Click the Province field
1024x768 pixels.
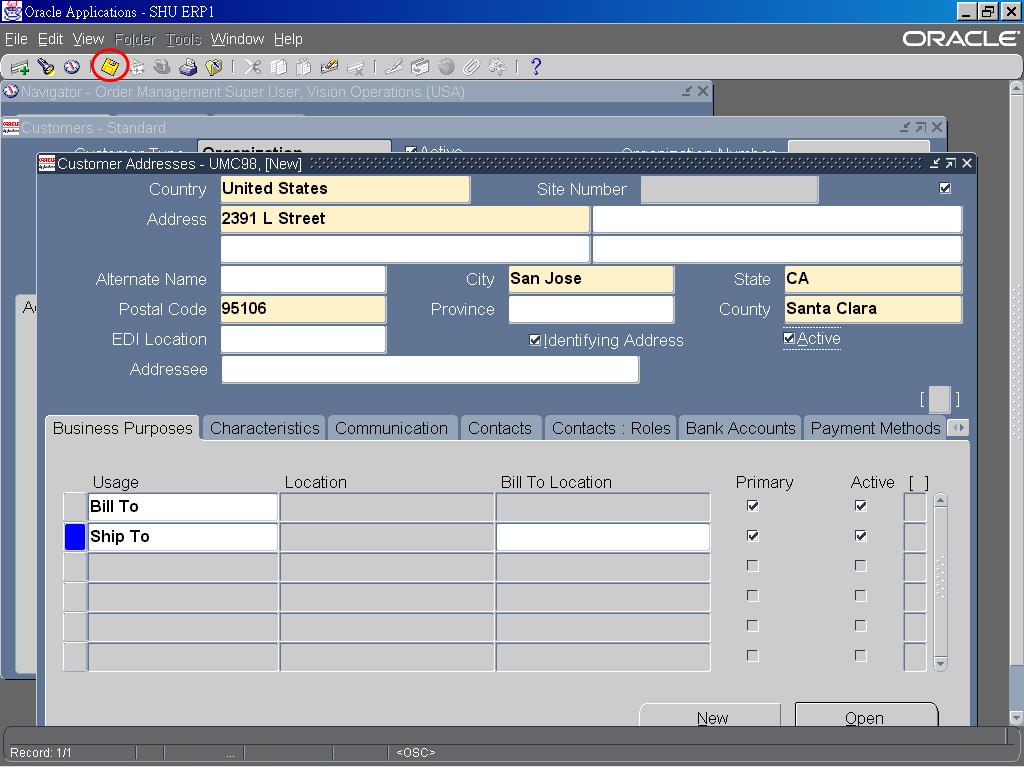(591, 309)
